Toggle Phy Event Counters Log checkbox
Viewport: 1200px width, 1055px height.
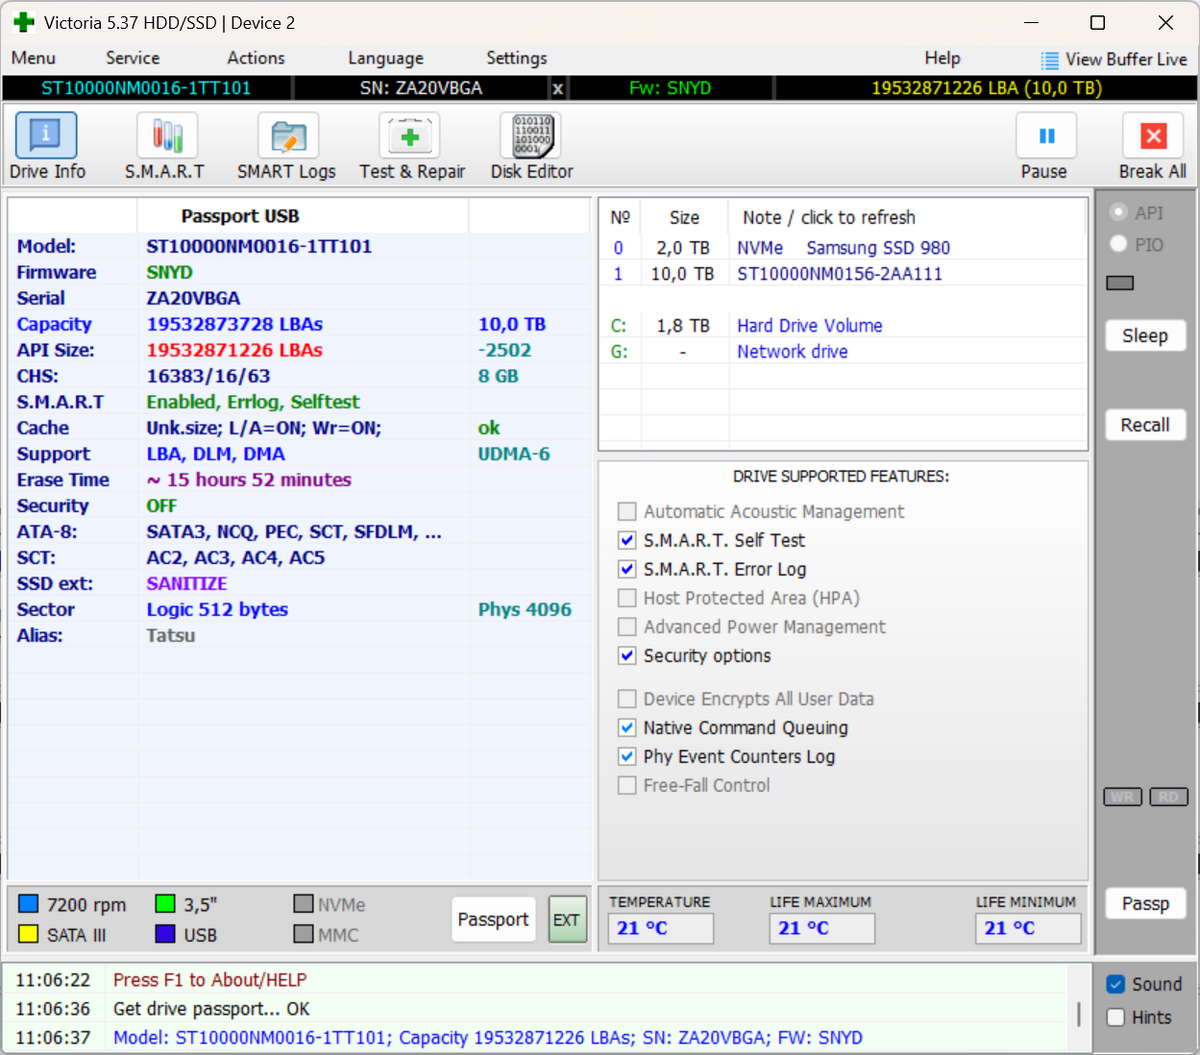(x=627, y=757)
